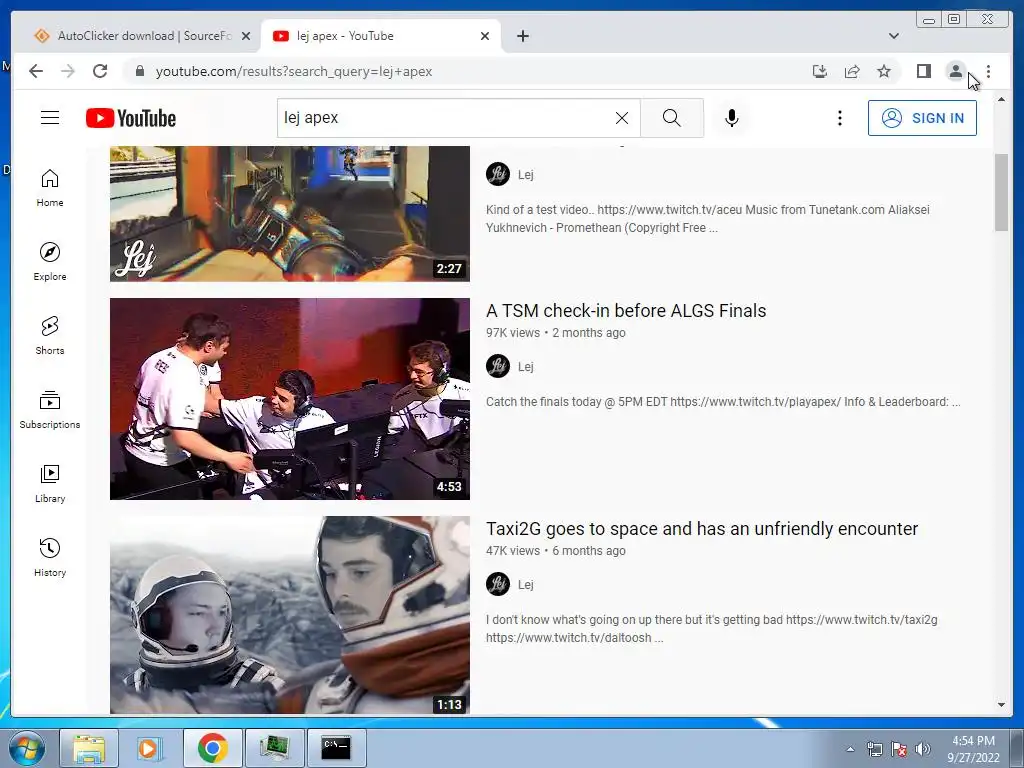Viewport: 1024px width, 768px height.
Task: Play the 1:13 astronaut video thumbnail
Action: (289, 615)
